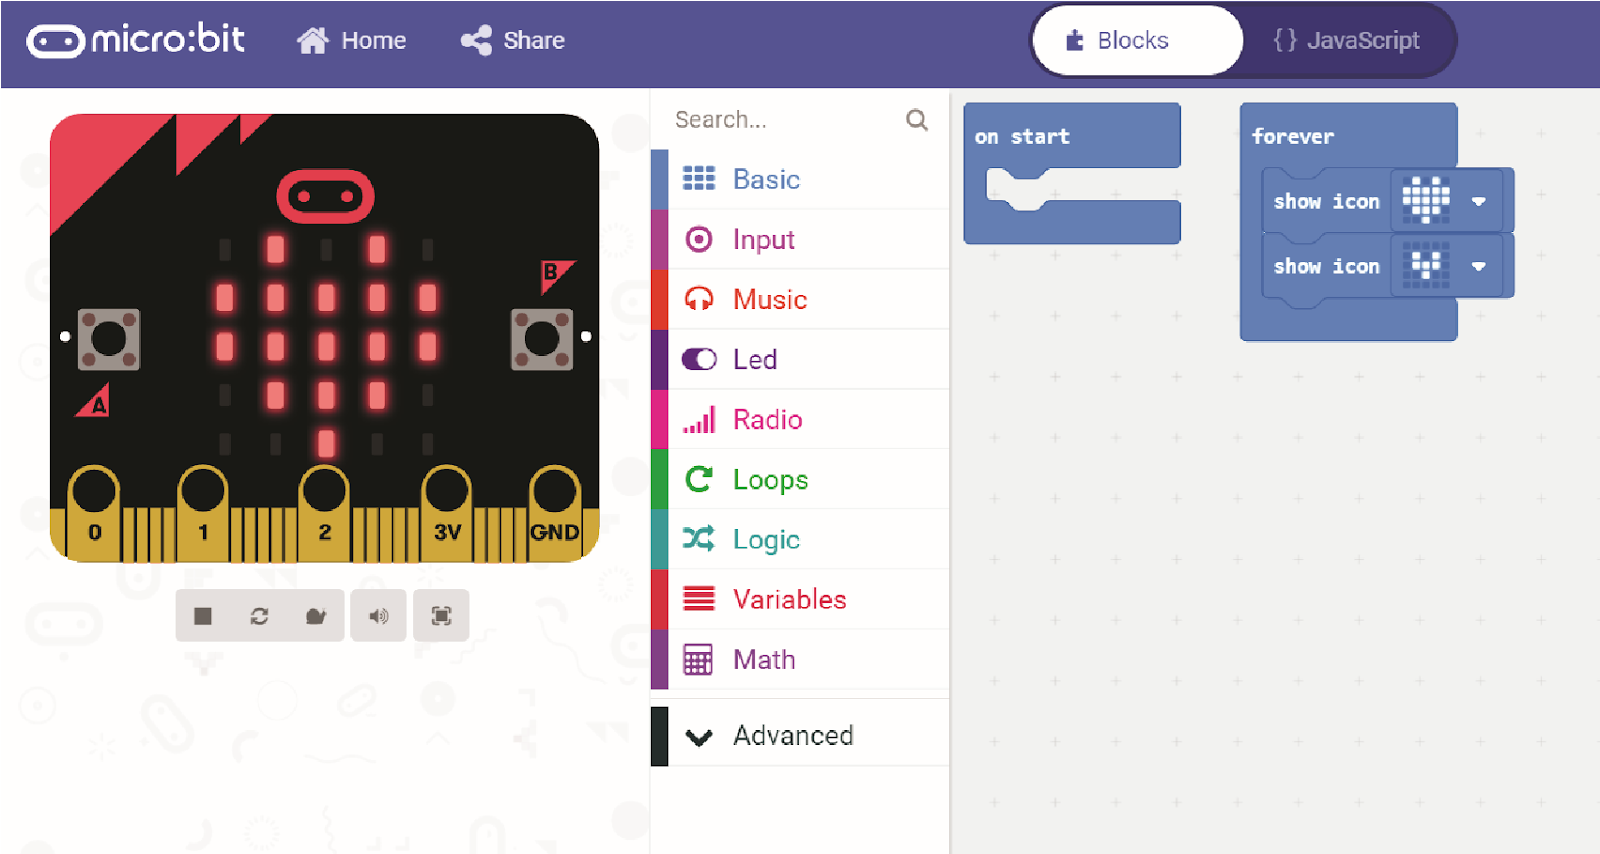
Task: Switch to Blocks editor view
Action: [1138, 40]
